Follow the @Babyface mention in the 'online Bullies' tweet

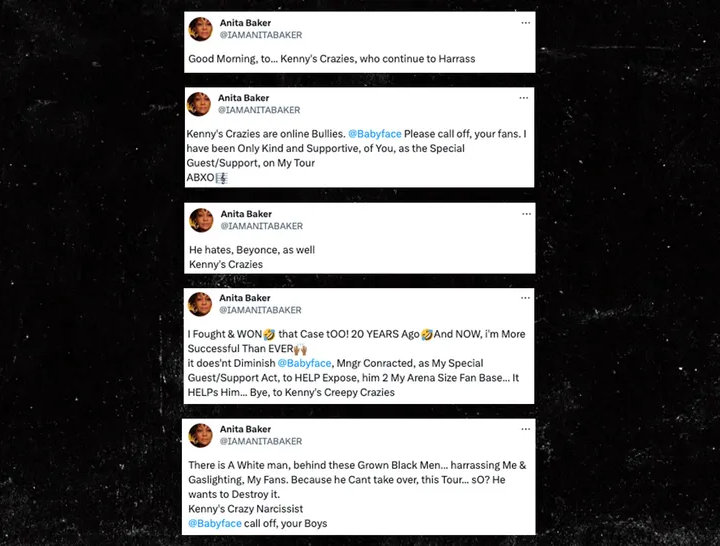tap(375, 134)
